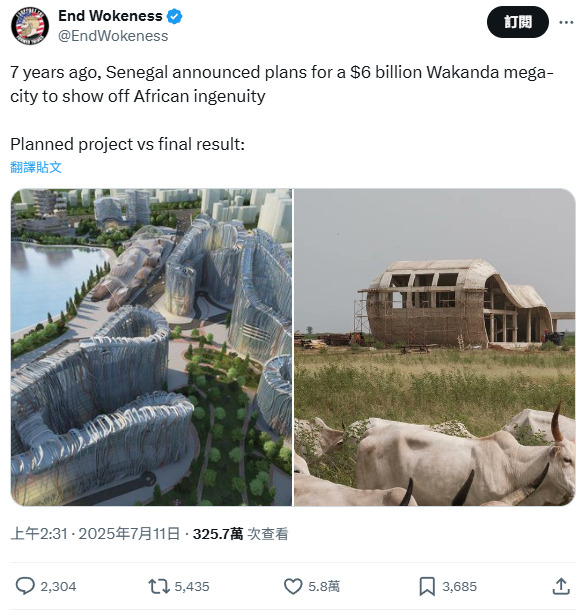This screenshot has height=614, width=580.
Task: Click the repost arrows icon
Action: pyautogui.click(x=159, y=586)
